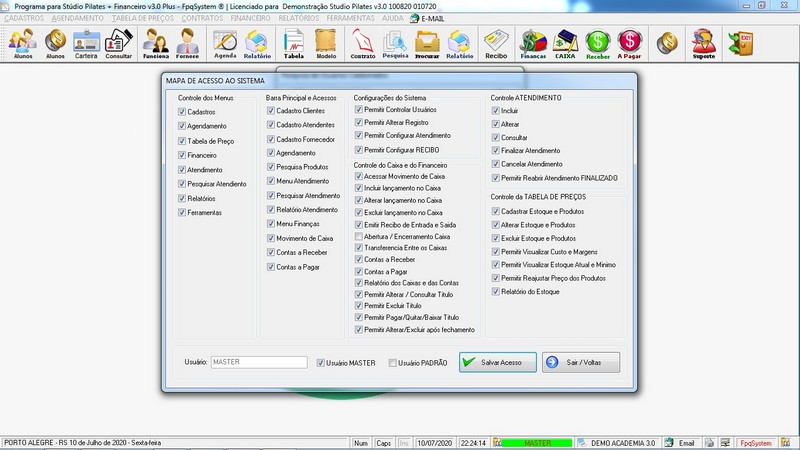This screenshot has width=800, height=450.
Task: Toggle Permitir Alterar/Excluir após fechamento checkbox
Action: [359, 330]
